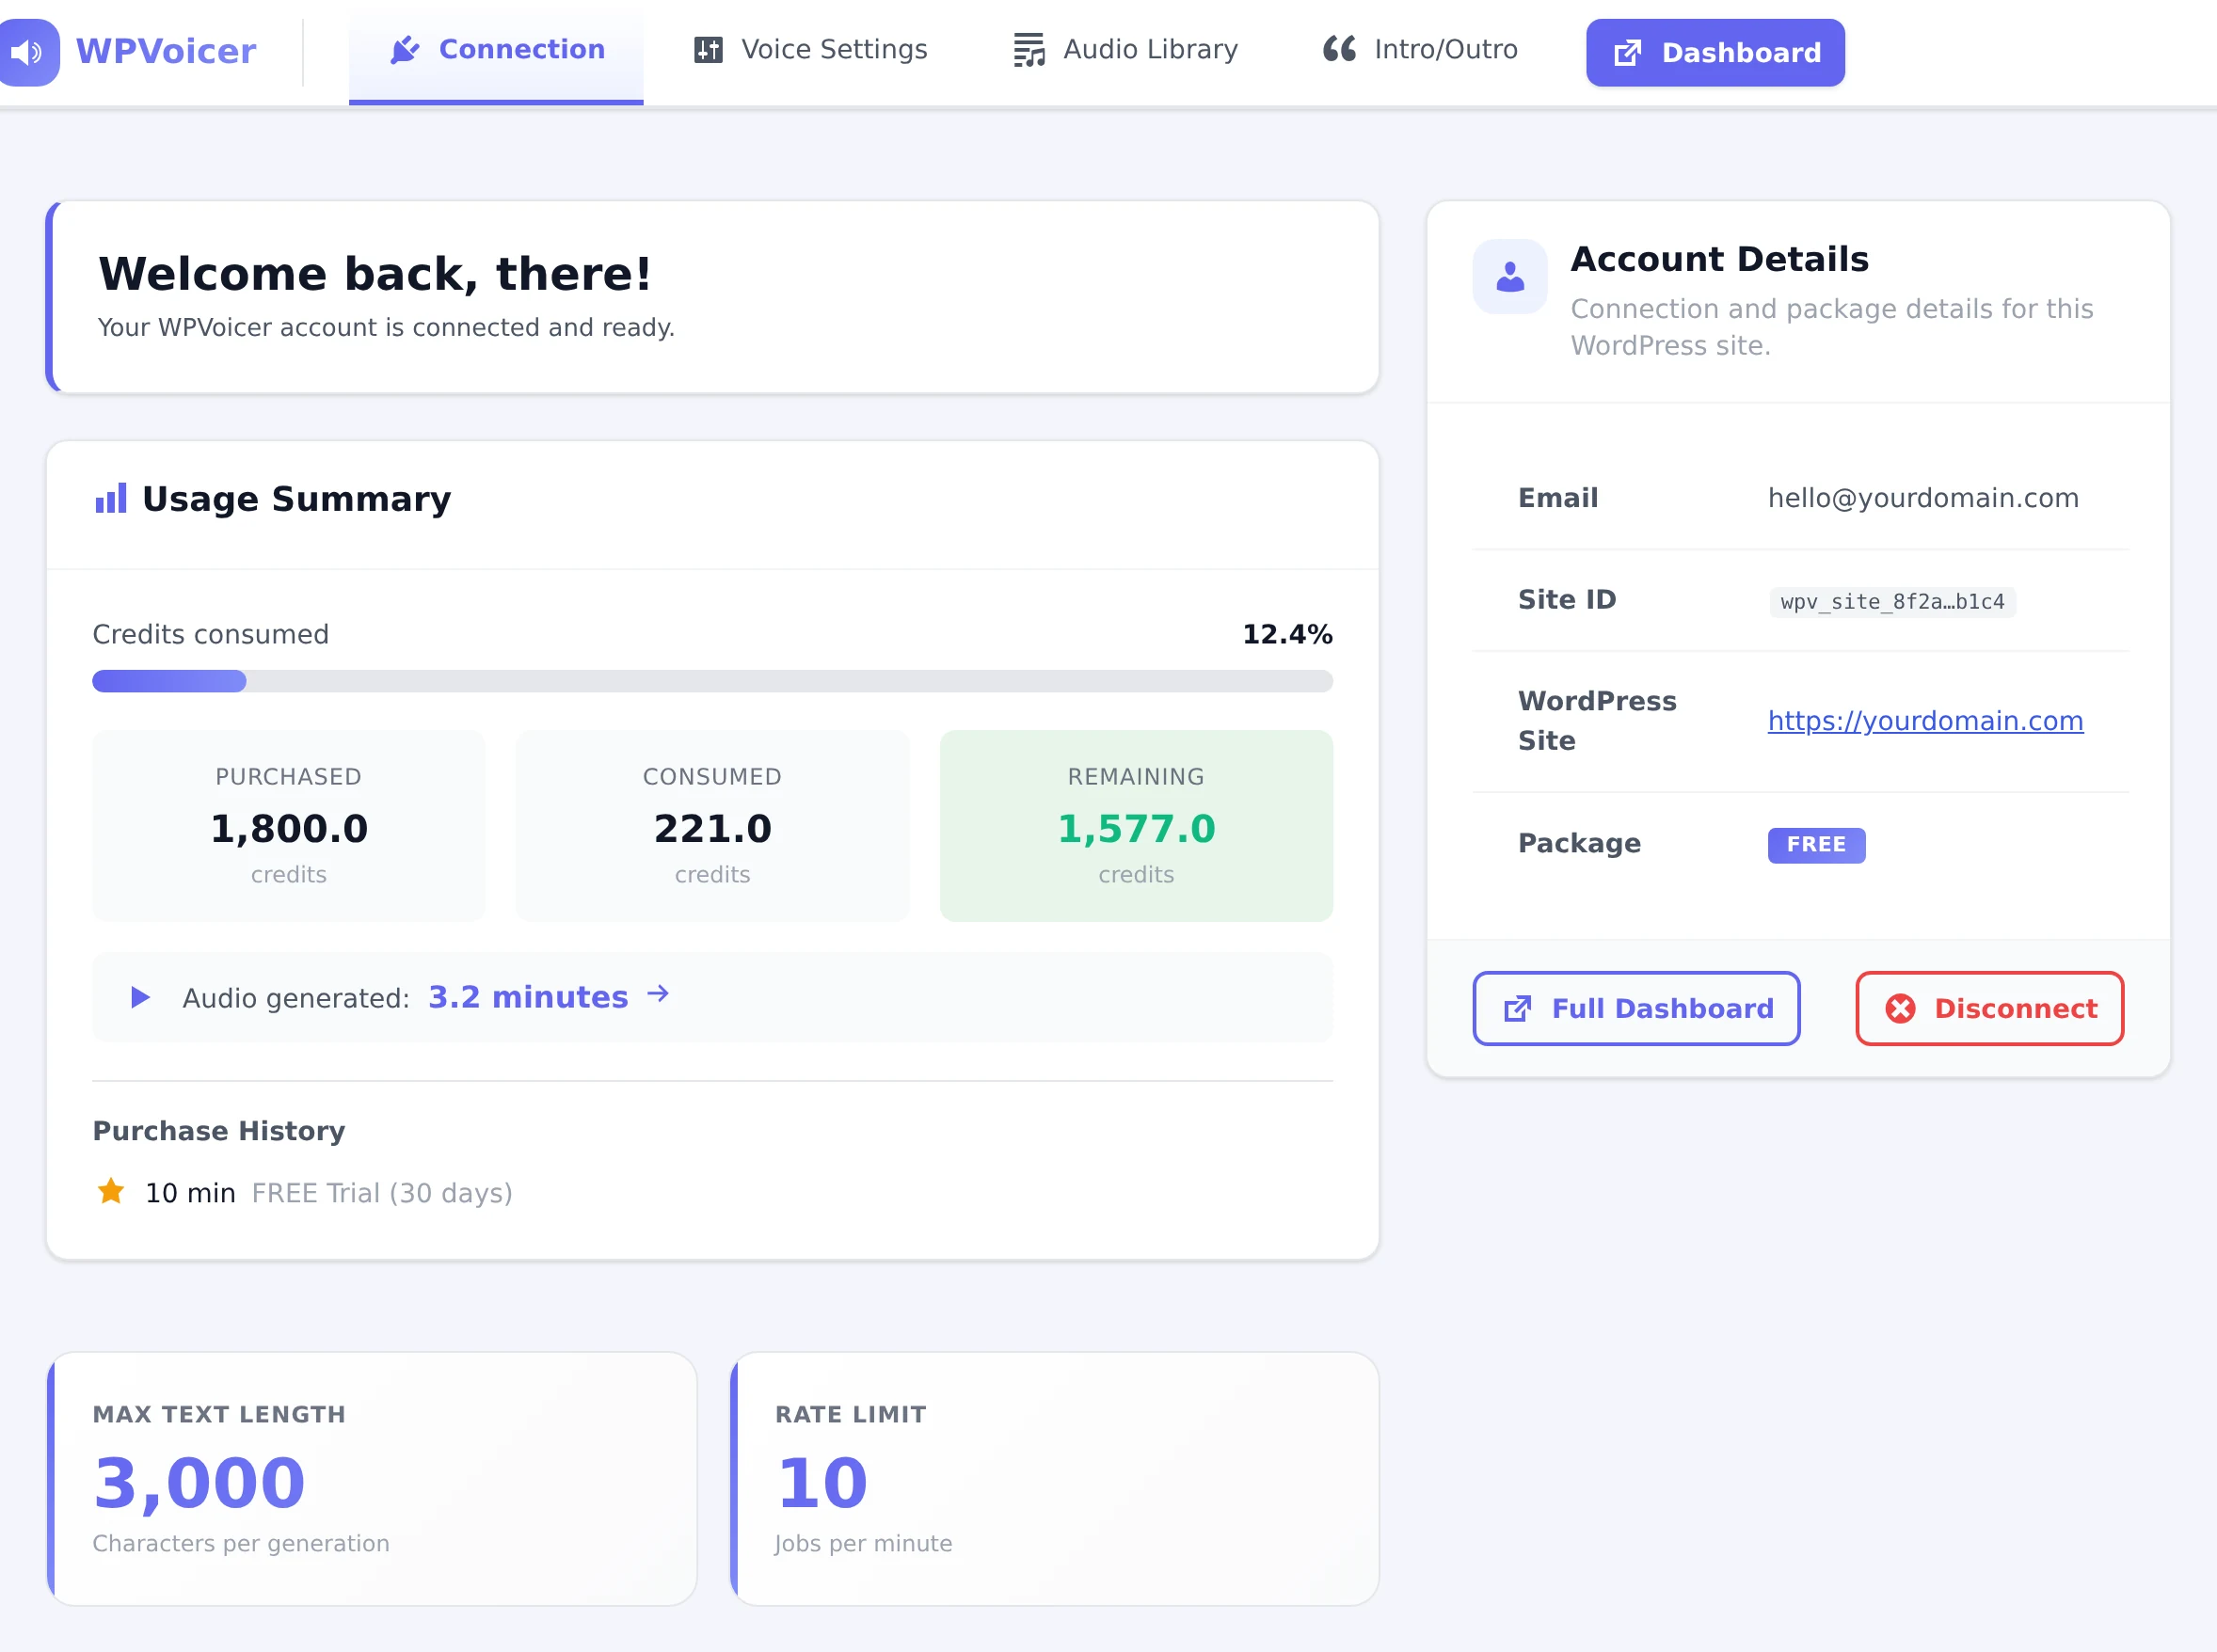The image size is (2217, 1652).
Task: Click the Max Text Length 3,000 value
Action: click(x=199, y=1482)
